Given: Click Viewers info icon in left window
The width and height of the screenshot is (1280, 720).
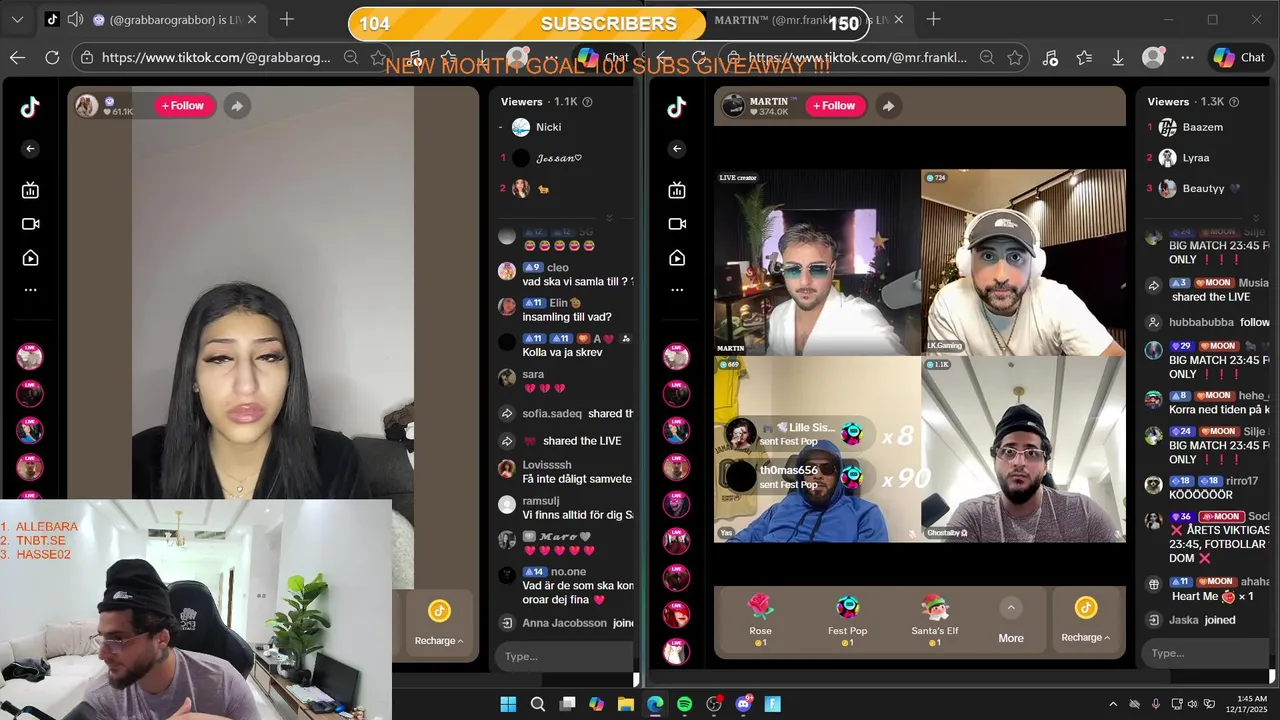Looking at the screenshot, I should [x=587, y=102].
